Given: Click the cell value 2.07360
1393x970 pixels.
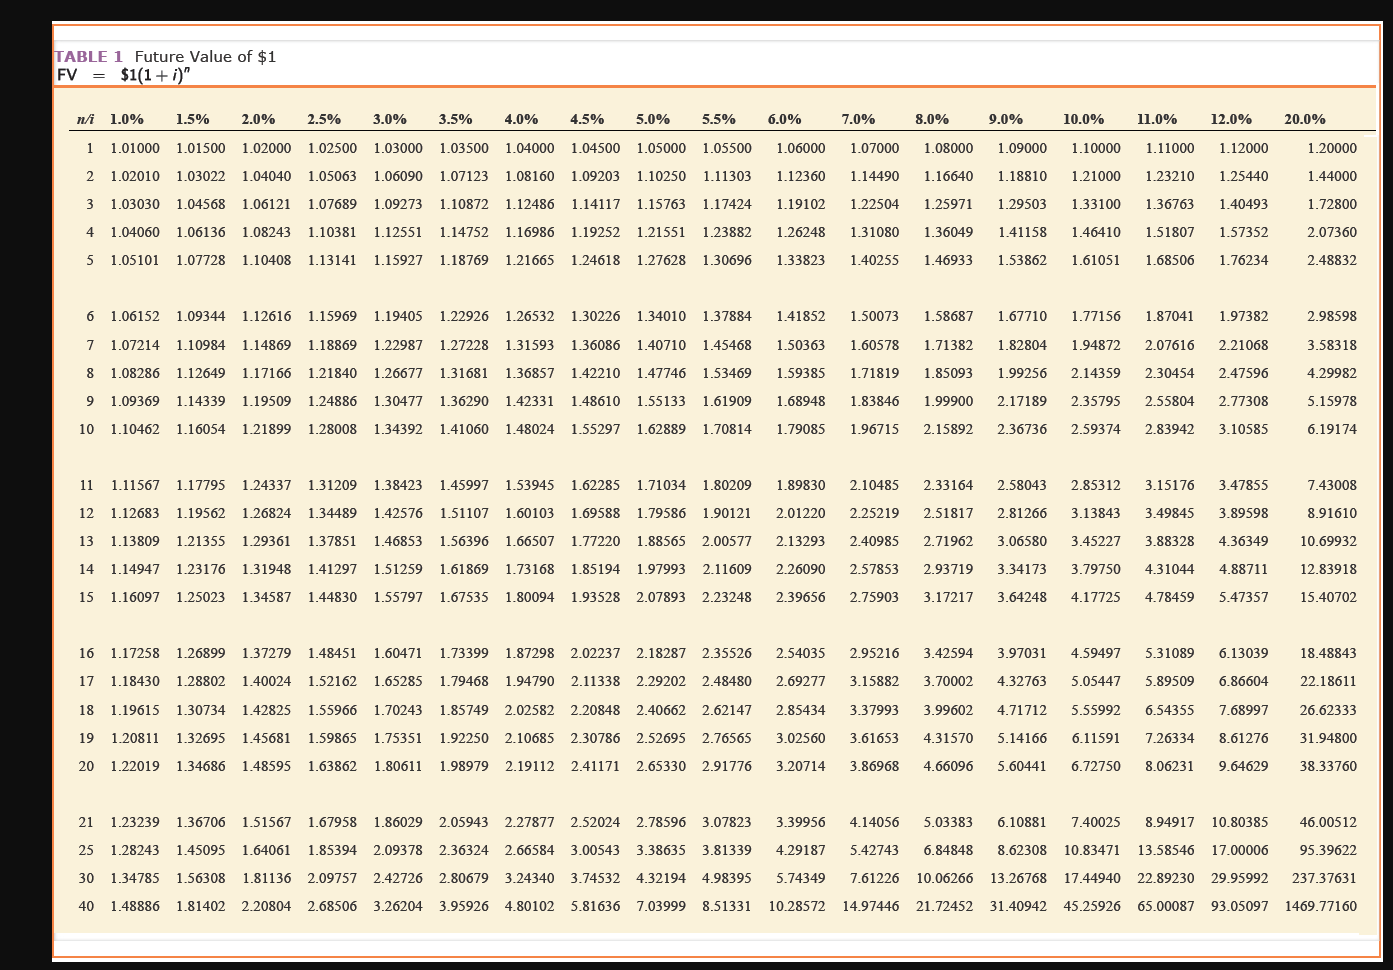Looking at the screenshot, I should 1332,232.
